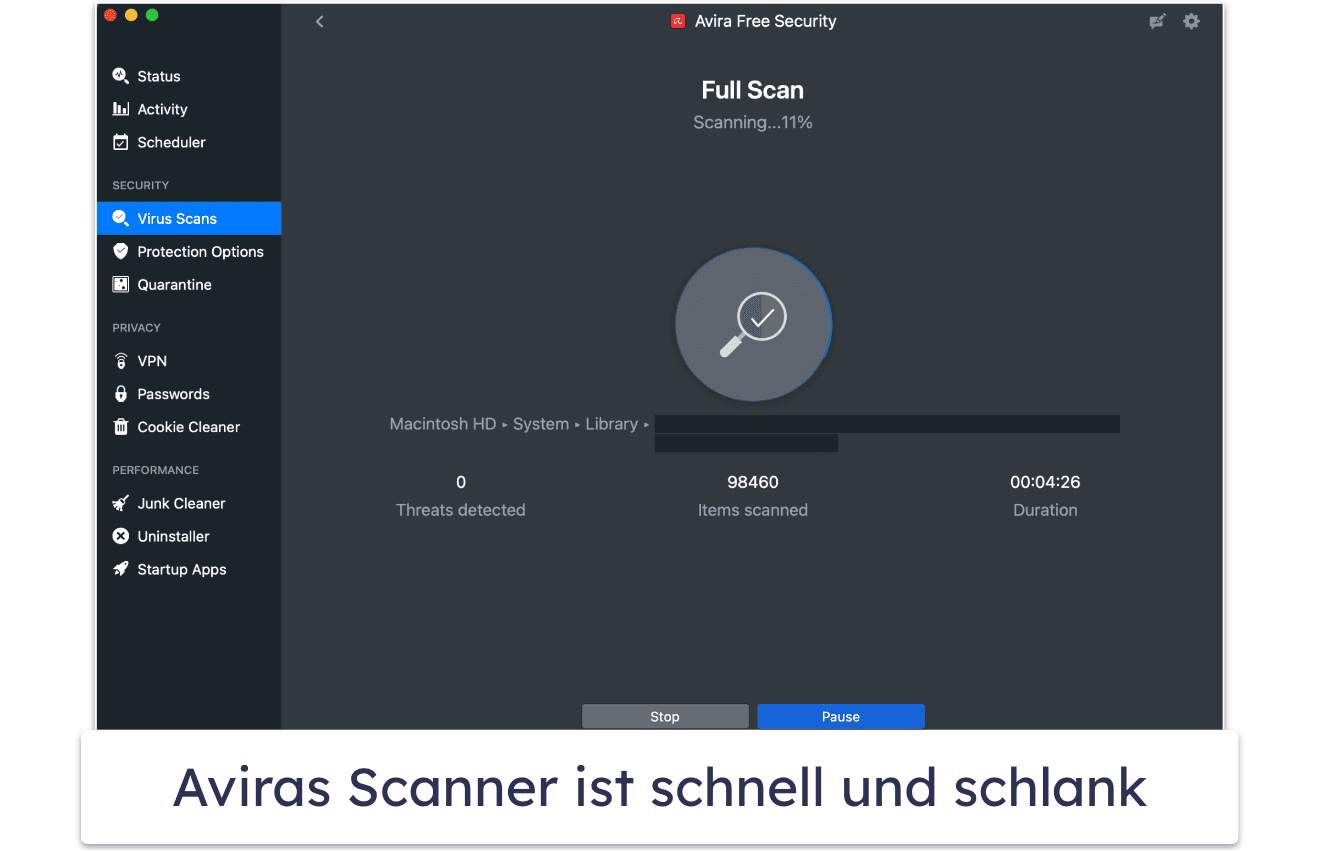Click the 'Items scanned' label
This screenshot has height=850, width=1322.
click(753, 510)
